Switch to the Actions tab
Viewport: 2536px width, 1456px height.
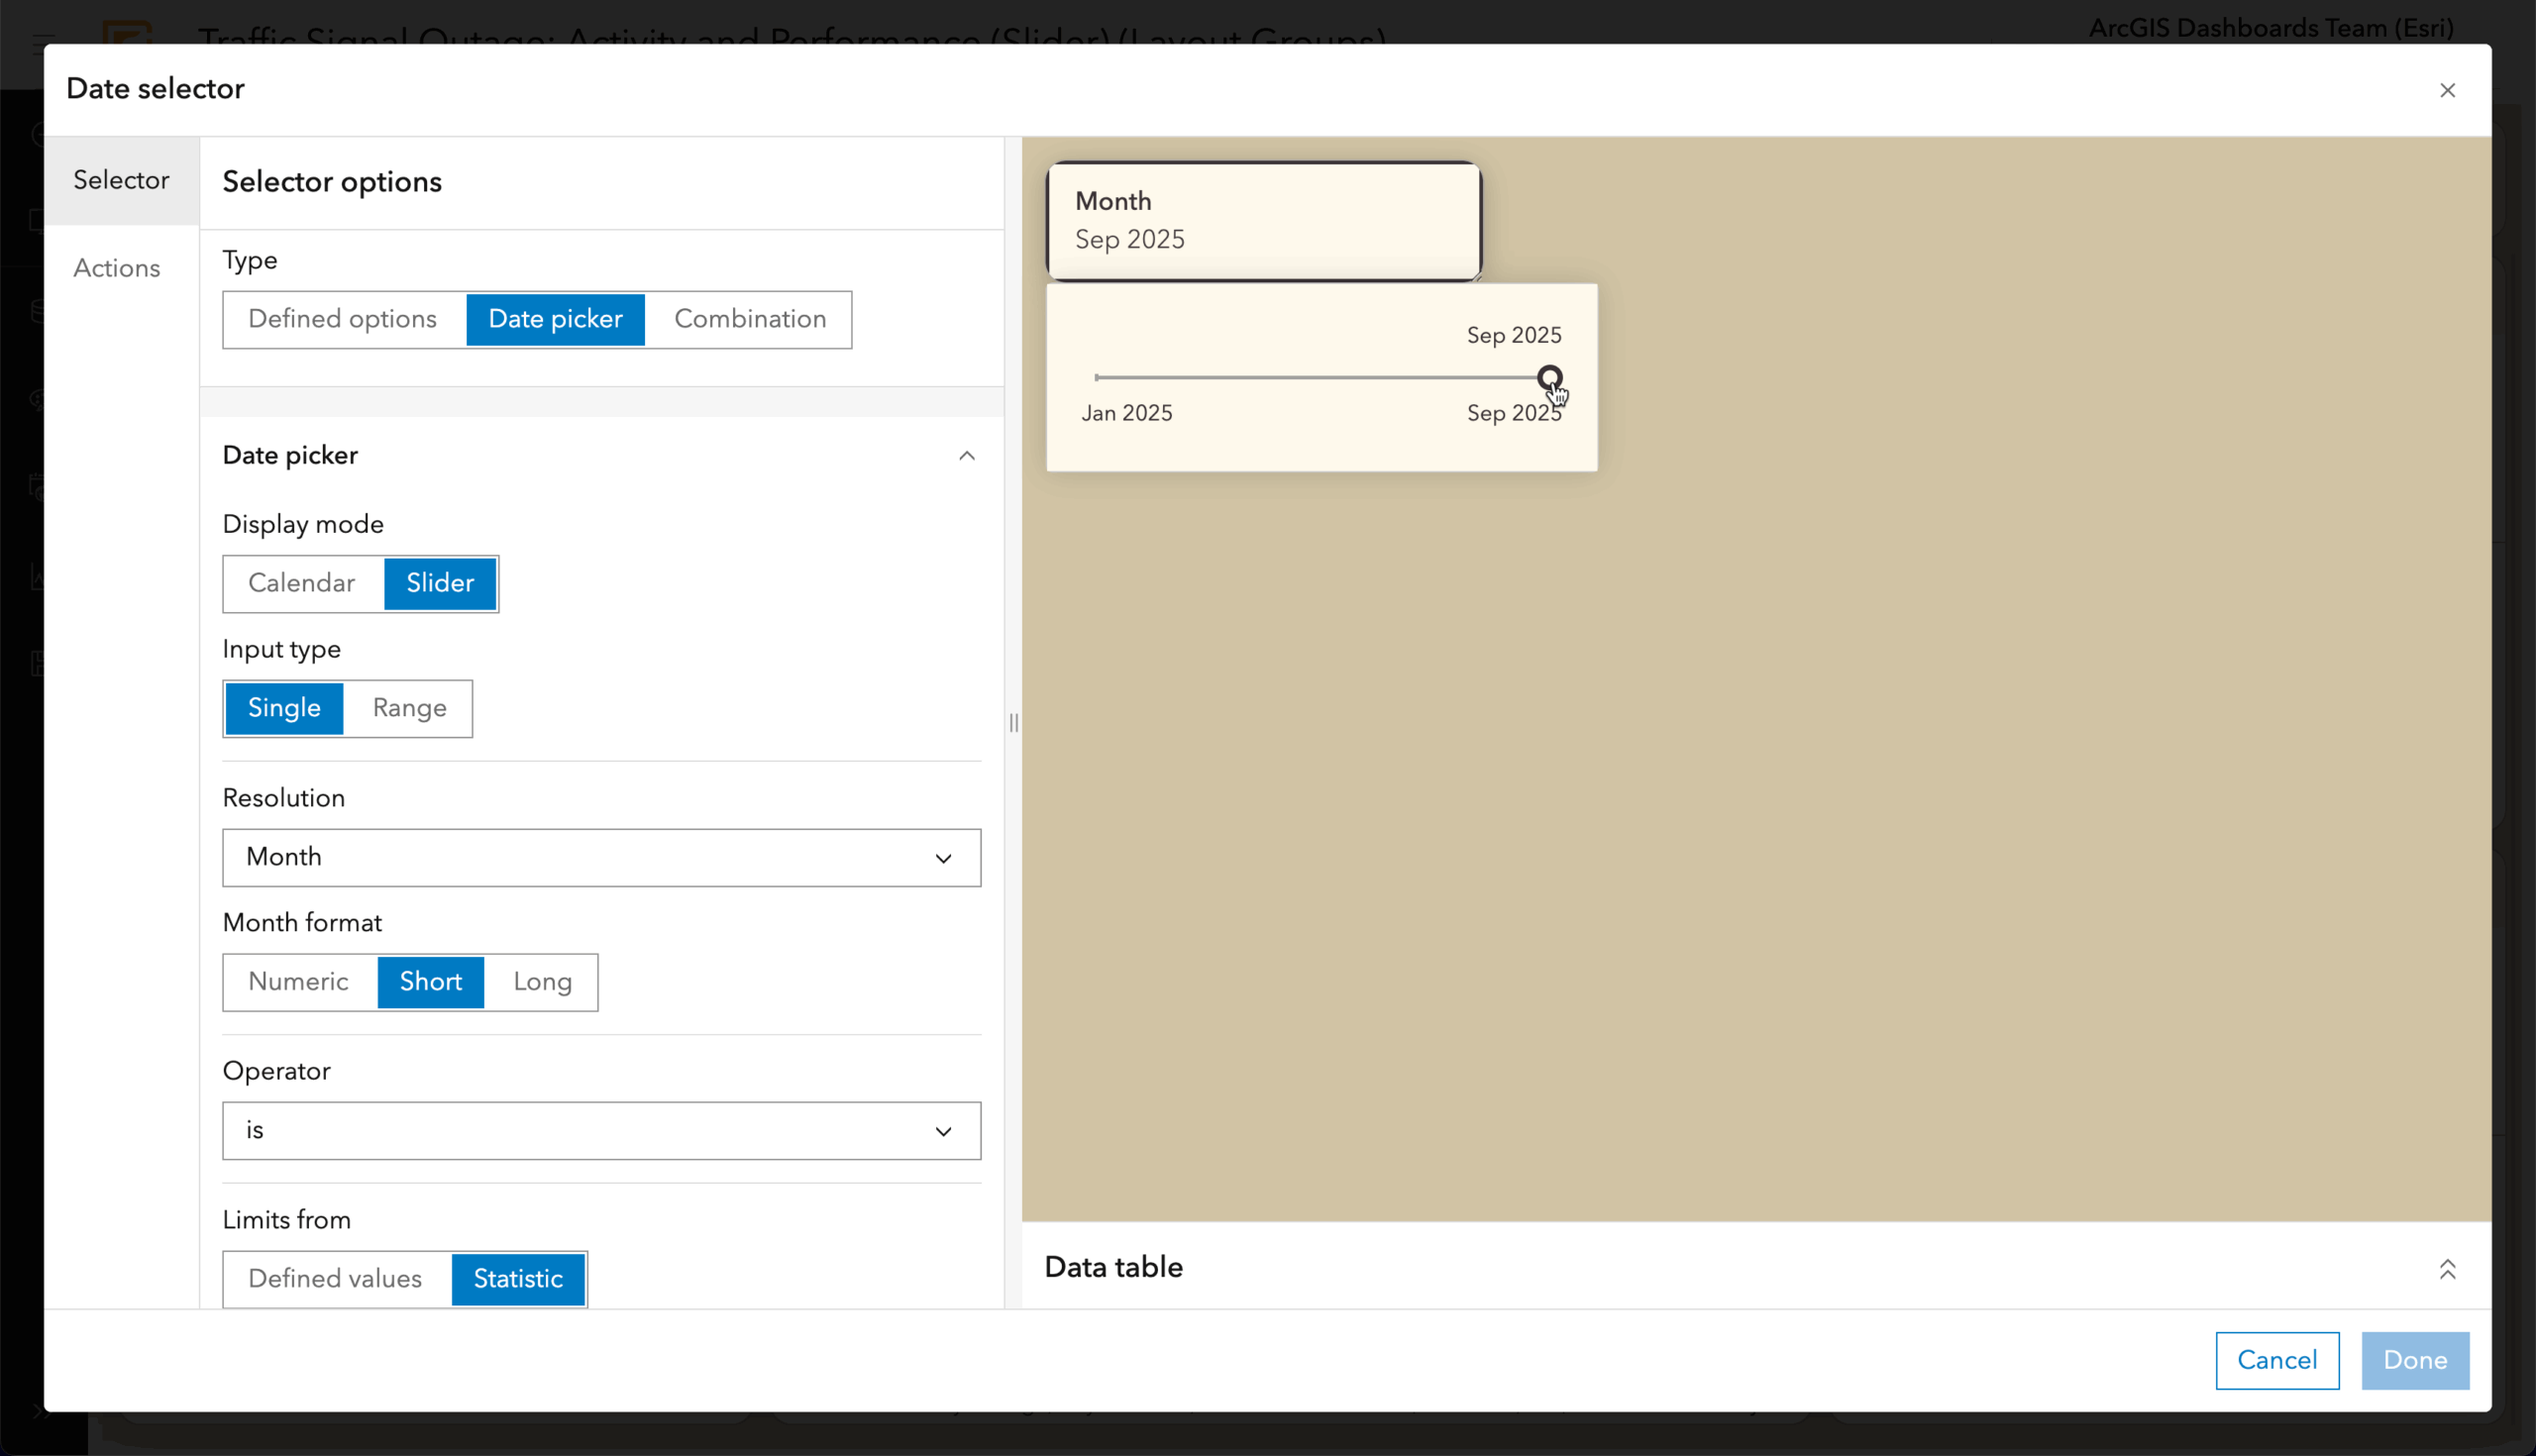point(117,267)
